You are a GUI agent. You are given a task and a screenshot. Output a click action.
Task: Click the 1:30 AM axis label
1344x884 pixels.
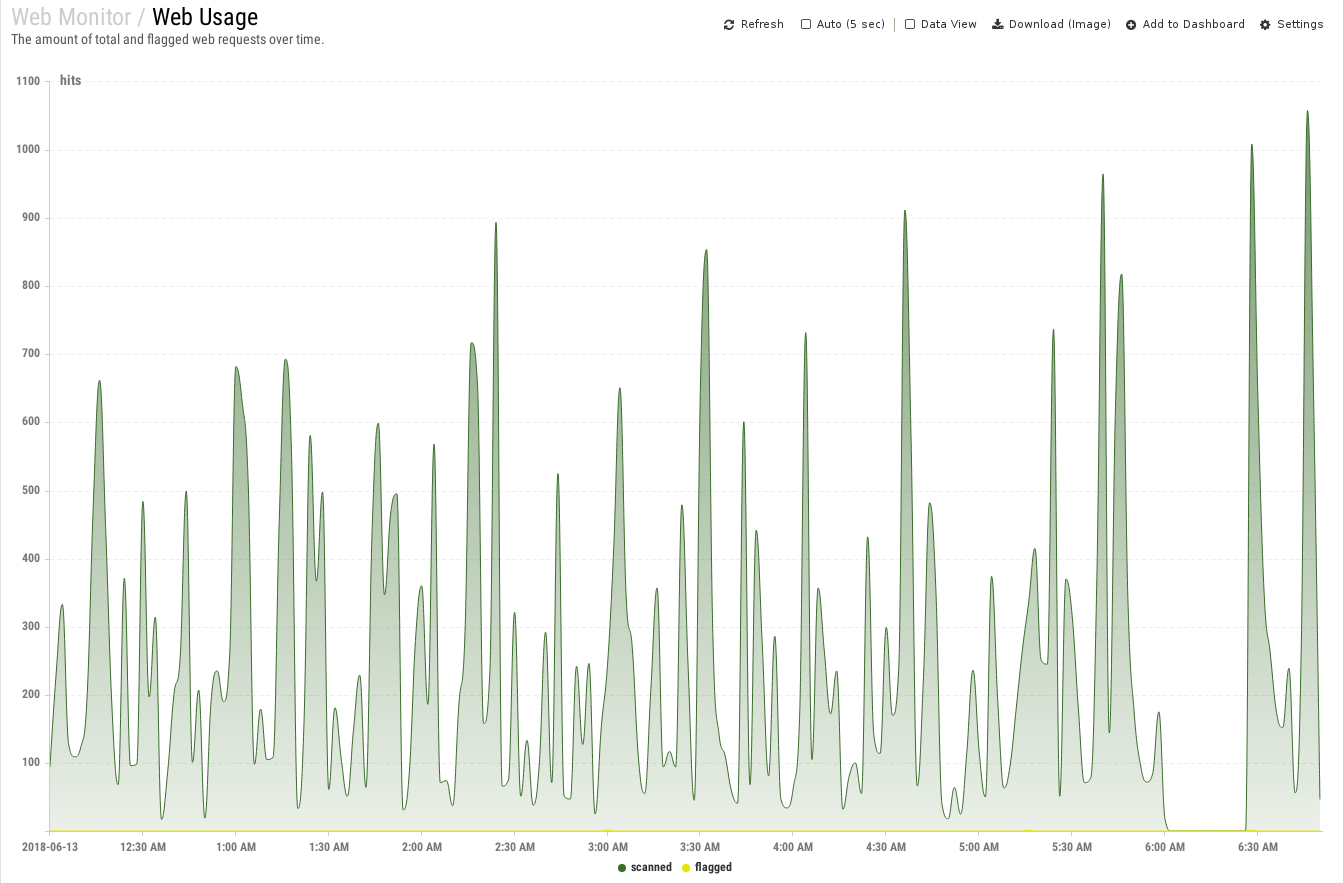point(329,847)
